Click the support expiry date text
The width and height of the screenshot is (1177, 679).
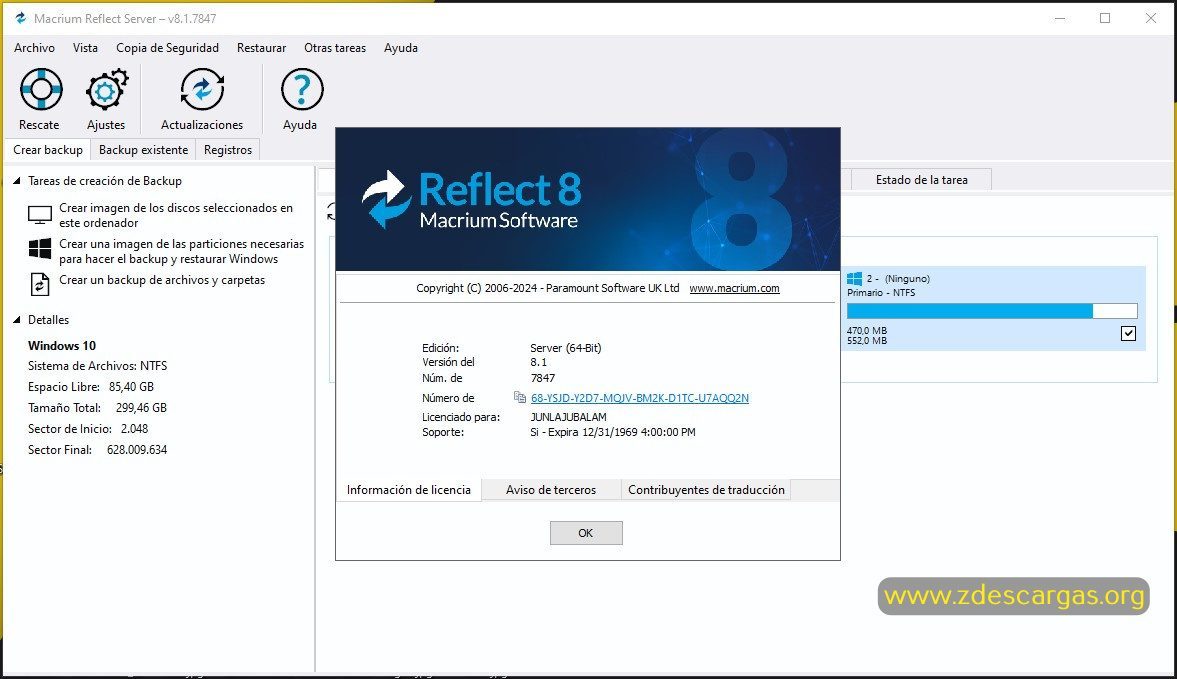(x=613, y=432)
